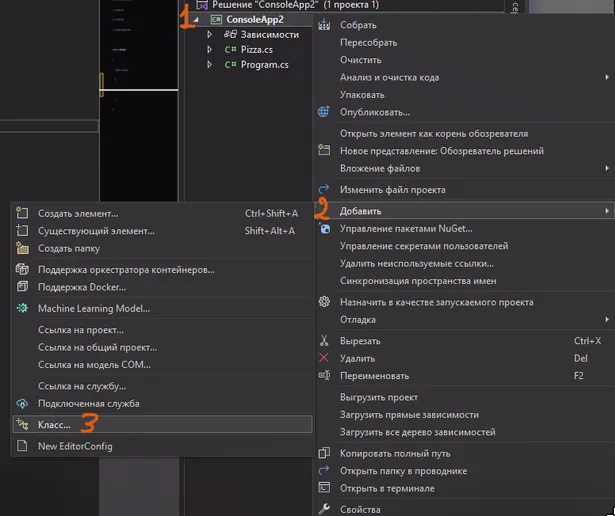Collapse the ConsoleApp2 project node

(x=195, y=20)
